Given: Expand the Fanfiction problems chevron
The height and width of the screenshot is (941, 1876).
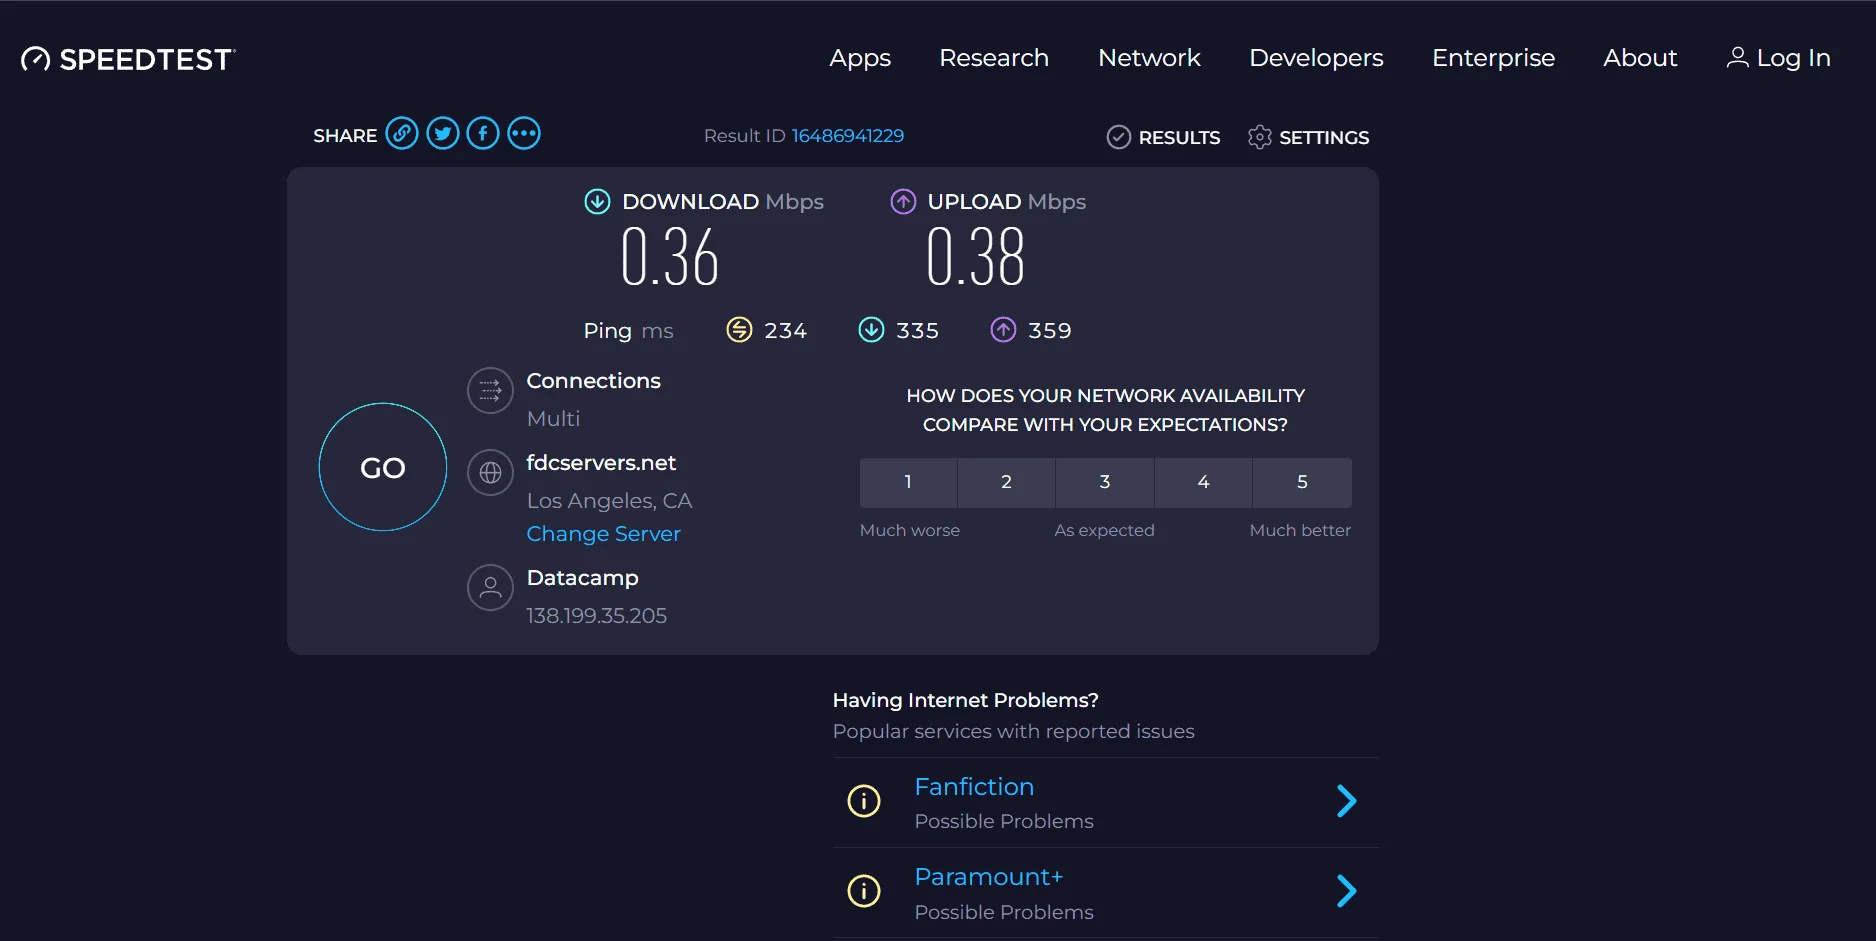Looking at the screenshot, I should [1347, 800].
